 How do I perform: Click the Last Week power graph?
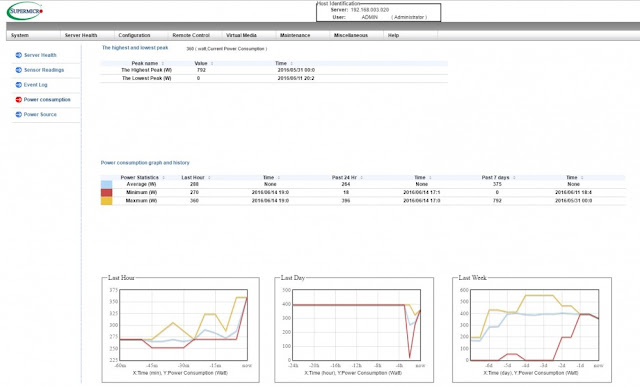tap(534, 325)
